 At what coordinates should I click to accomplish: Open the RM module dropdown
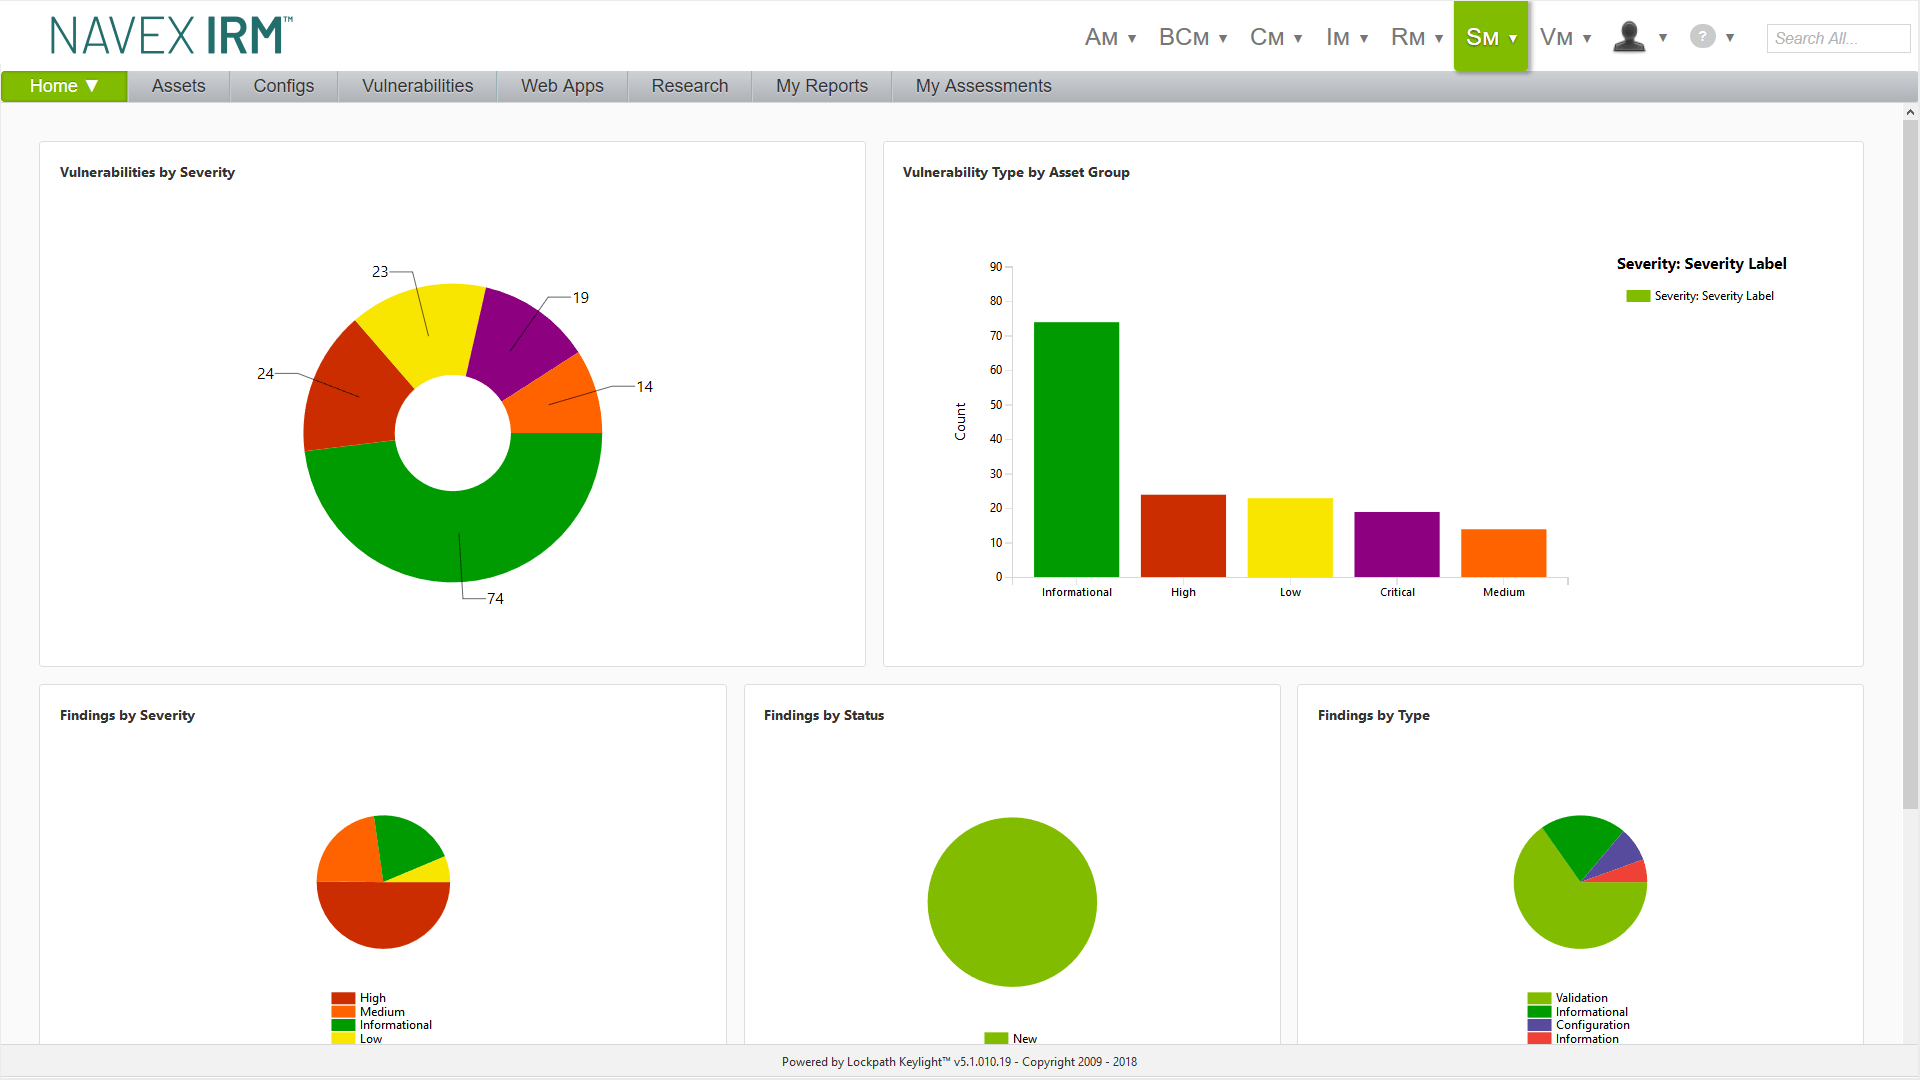(x=1415, y=36)
